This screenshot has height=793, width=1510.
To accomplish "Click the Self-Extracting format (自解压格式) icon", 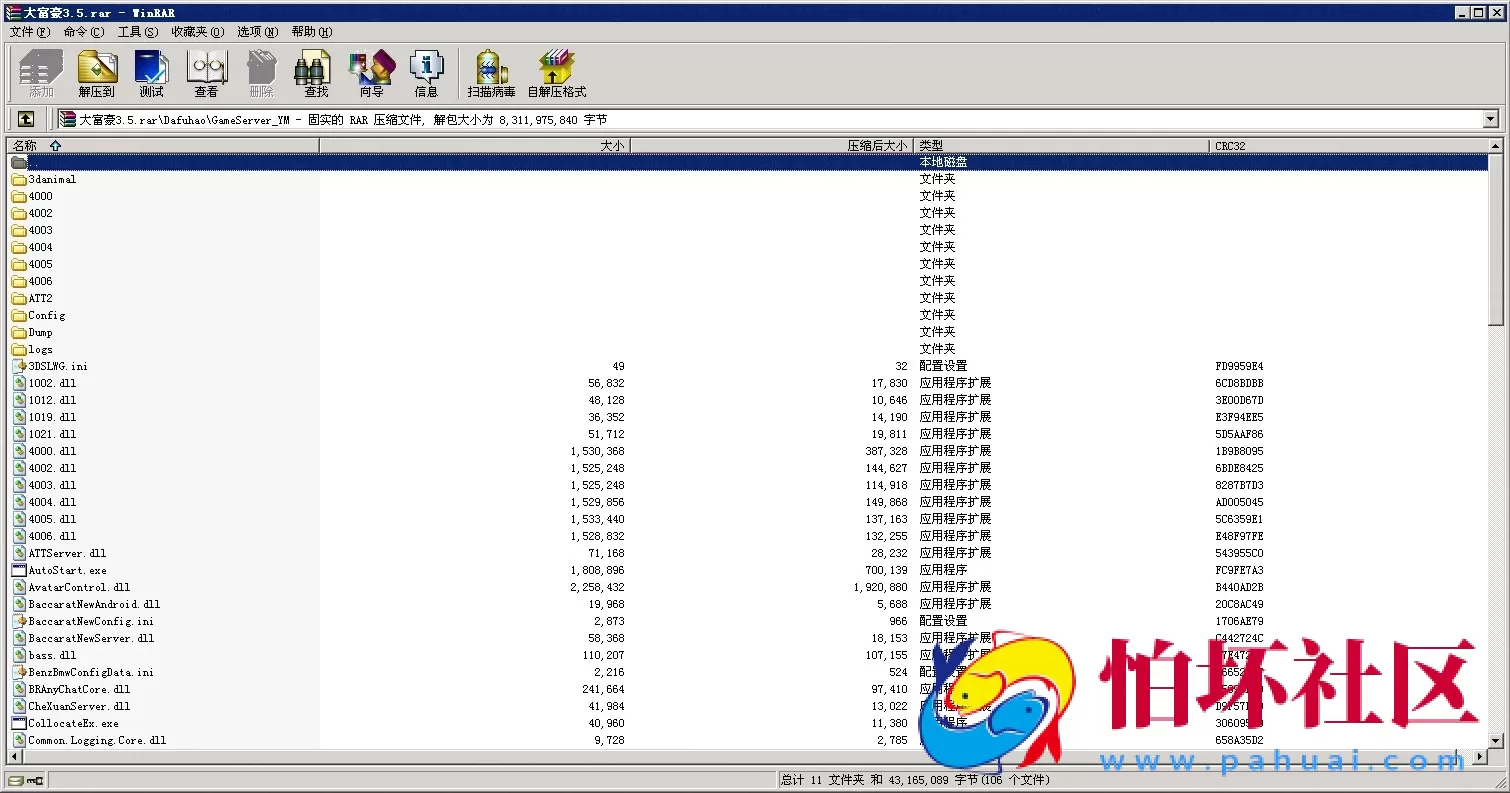I will click(x=556, y=74).
